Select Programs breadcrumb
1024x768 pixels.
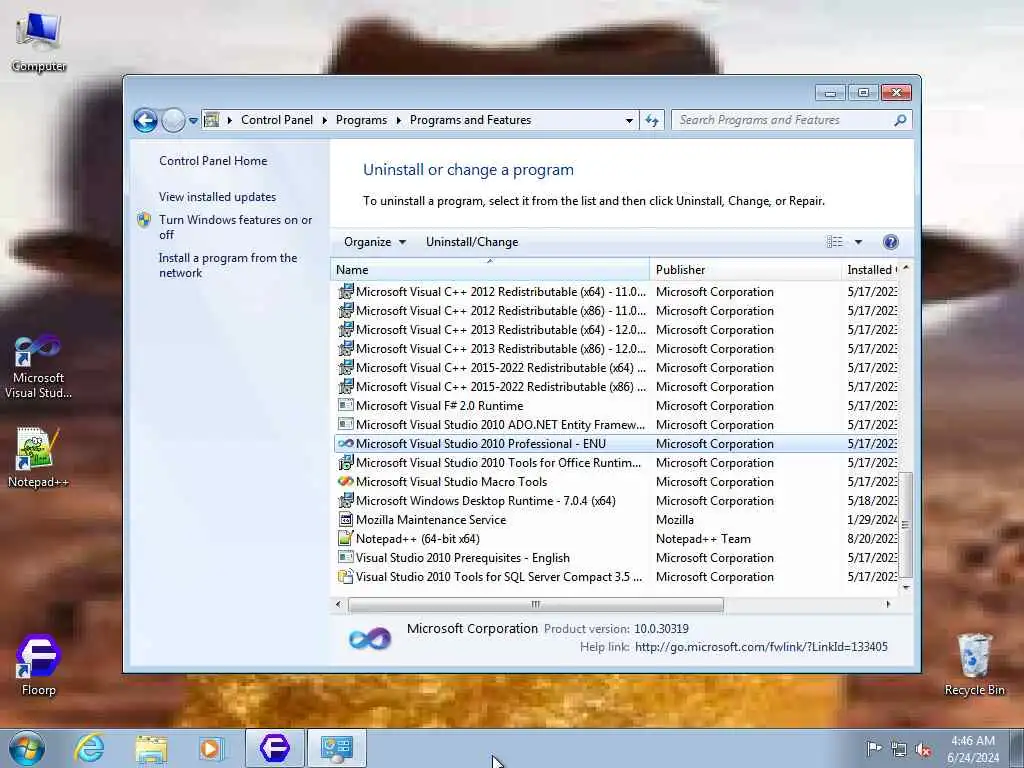coord(361,120)
